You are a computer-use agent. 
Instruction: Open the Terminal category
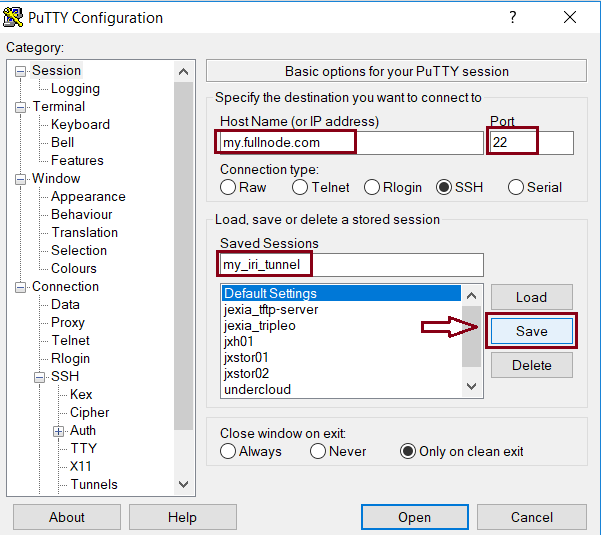point(59,107)
